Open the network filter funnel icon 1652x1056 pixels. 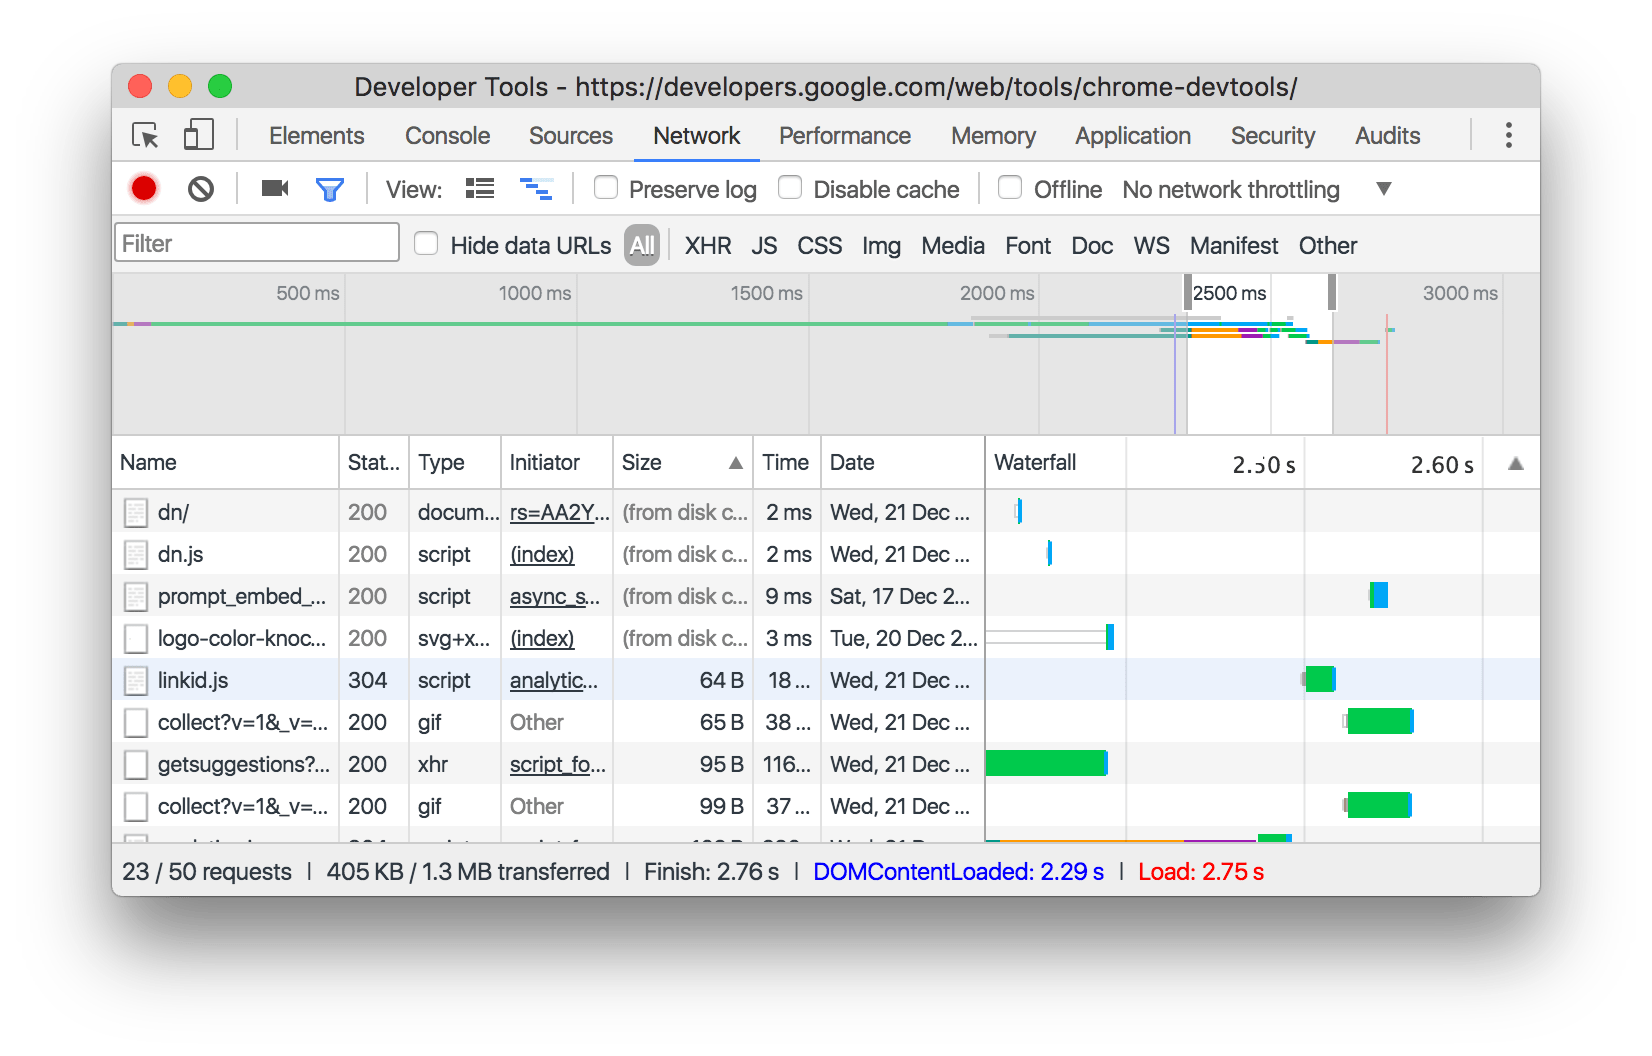(x=331, y=188)
